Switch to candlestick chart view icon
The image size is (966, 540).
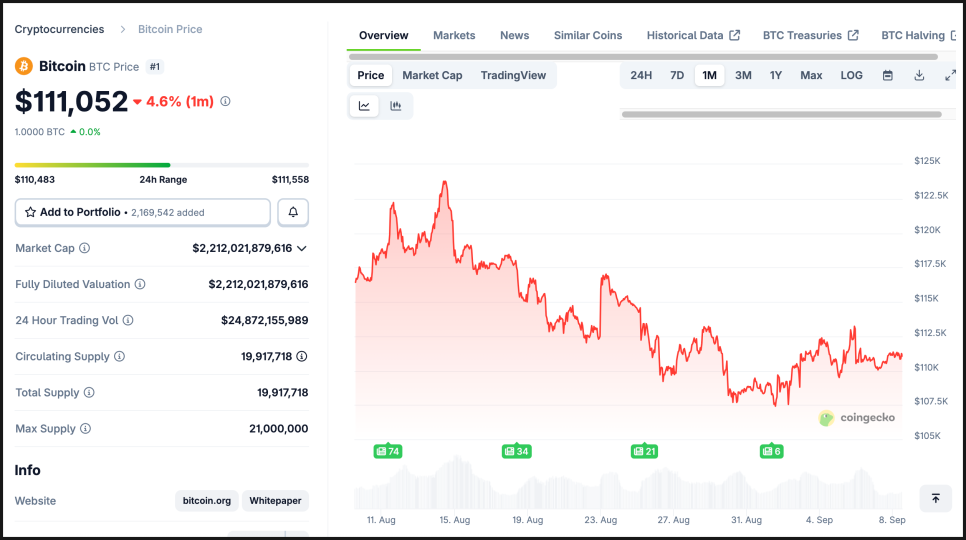pyautogui.click(x=396, y=106)
